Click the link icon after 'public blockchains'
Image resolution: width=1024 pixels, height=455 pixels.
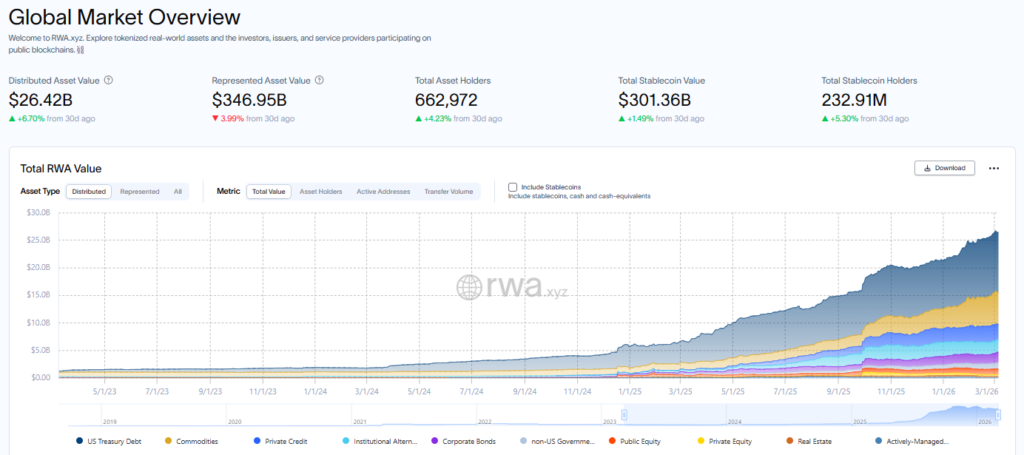pyautogui.click(x=80, y=49)
